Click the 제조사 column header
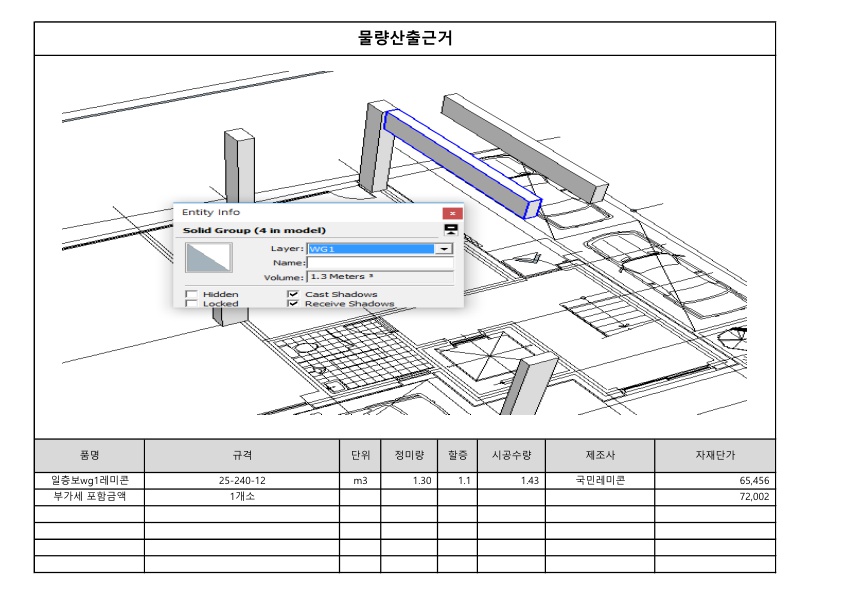Screen dimensions: 842x595 [600, 455]
